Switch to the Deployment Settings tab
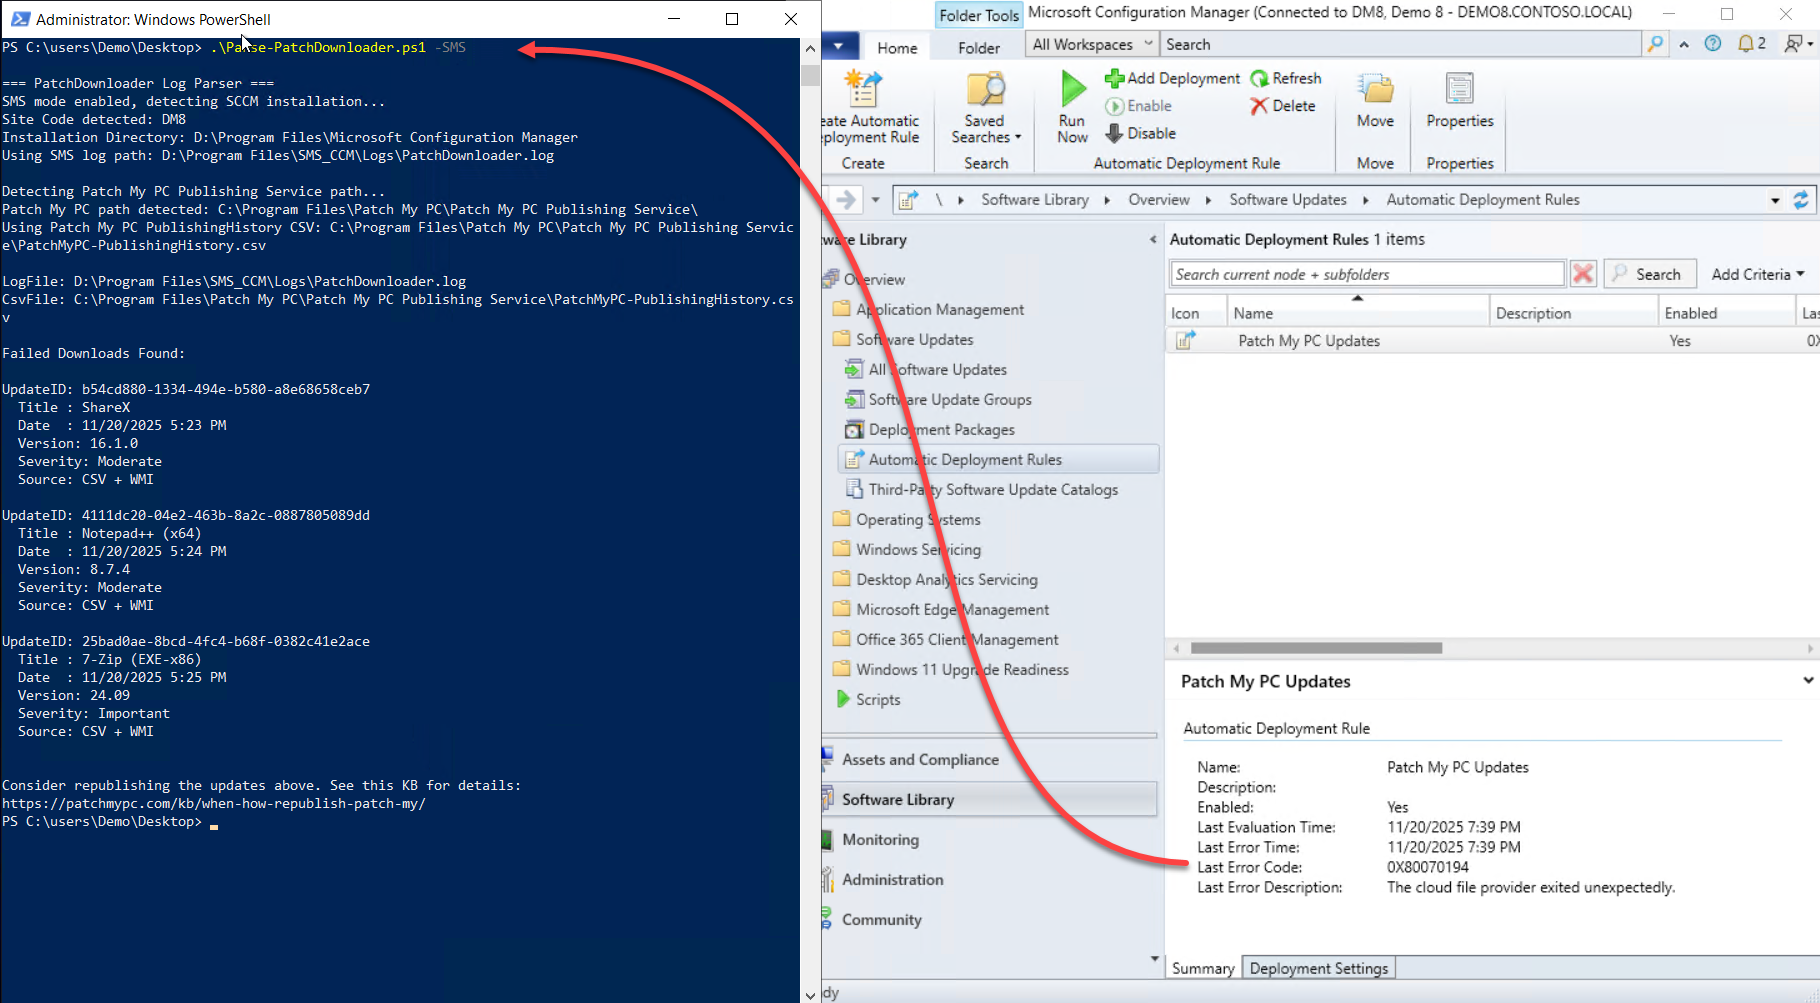This screenshot has height=1003, width=1820. (1318, 968)
